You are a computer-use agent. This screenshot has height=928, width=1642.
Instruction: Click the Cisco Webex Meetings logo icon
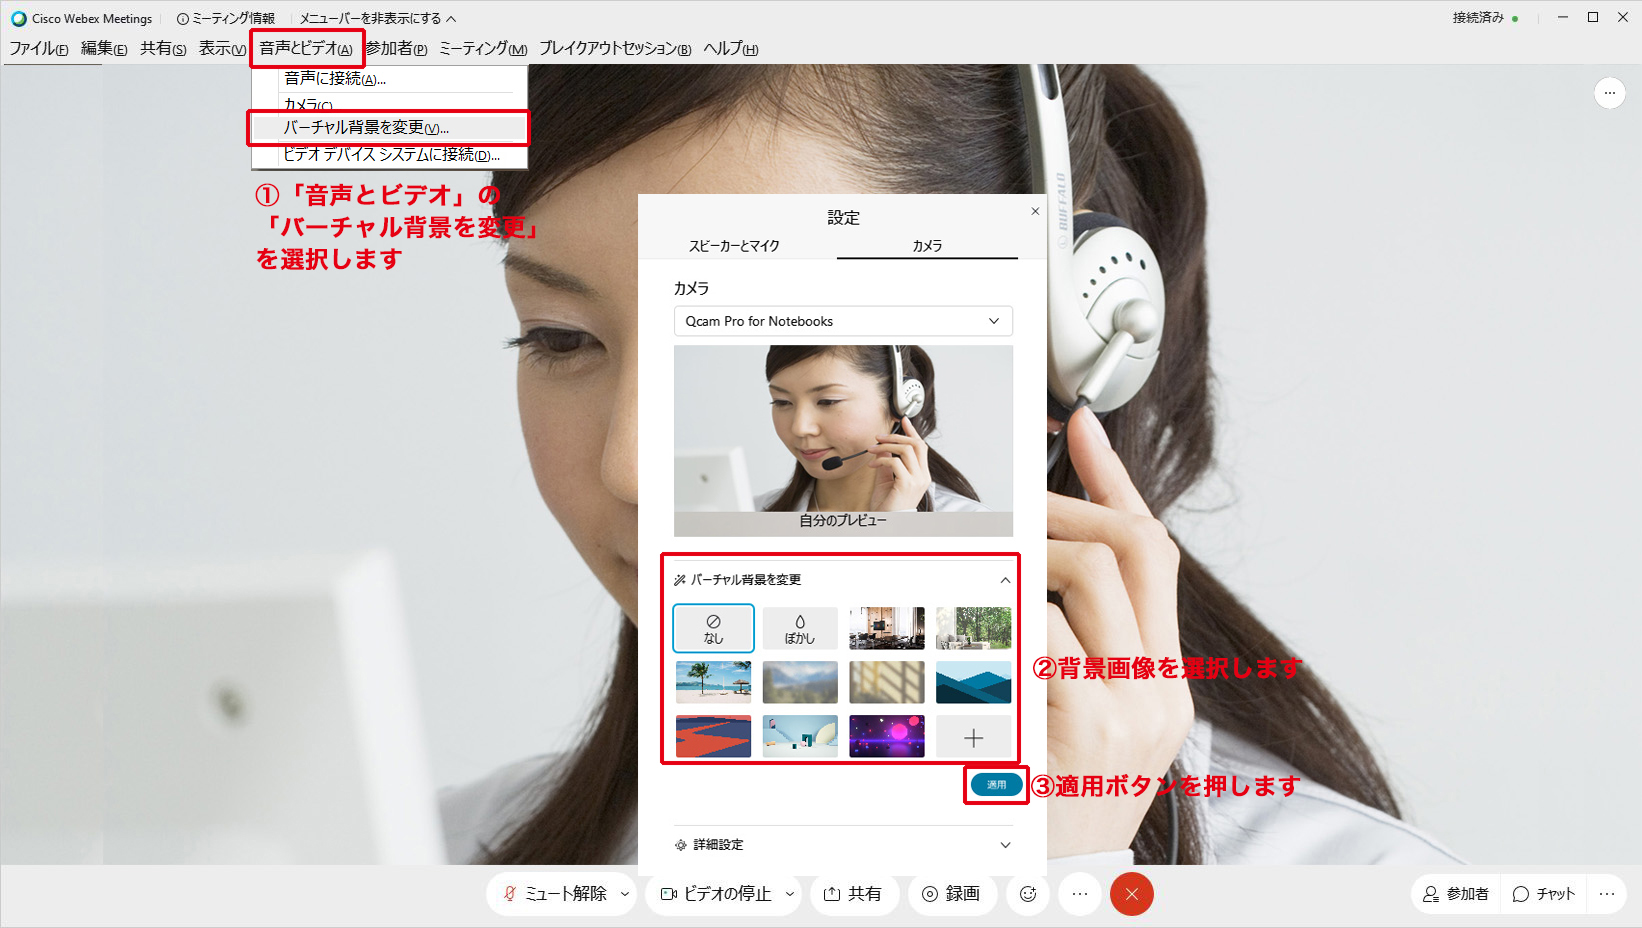point(19,18)
